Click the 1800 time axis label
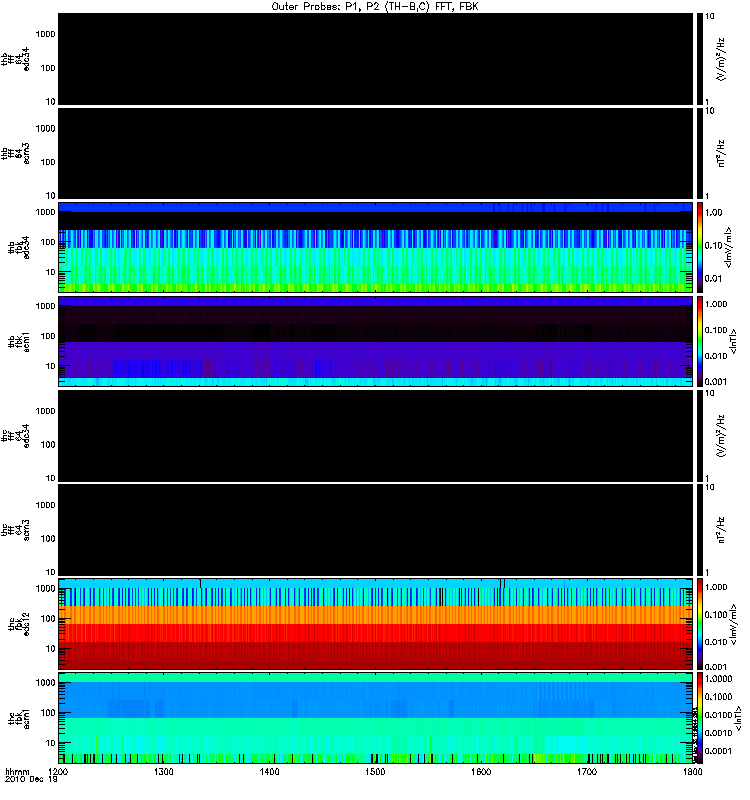Viewport: 750px width, 800px height. pos(692,772)
